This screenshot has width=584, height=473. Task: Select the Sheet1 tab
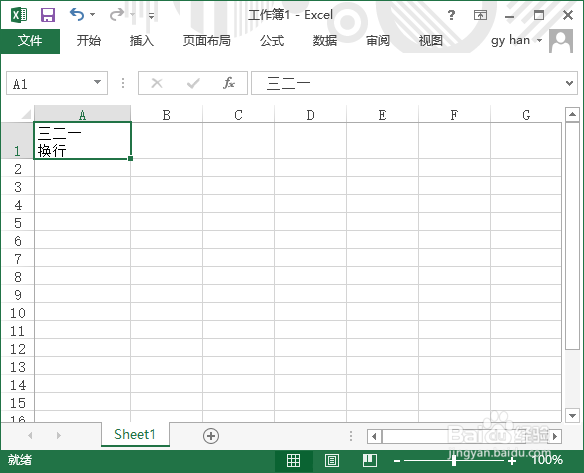click(135, 434)
